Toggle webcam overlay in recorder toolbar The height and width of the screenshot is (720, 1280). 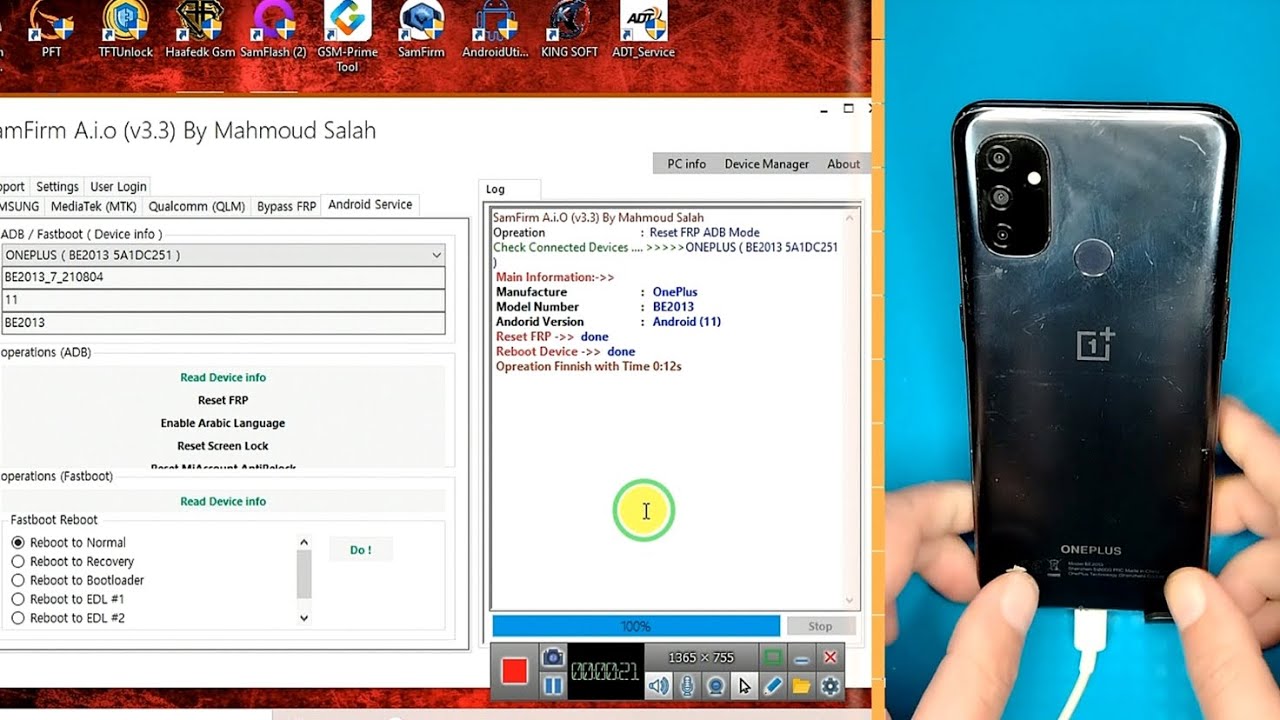[716, 686]
